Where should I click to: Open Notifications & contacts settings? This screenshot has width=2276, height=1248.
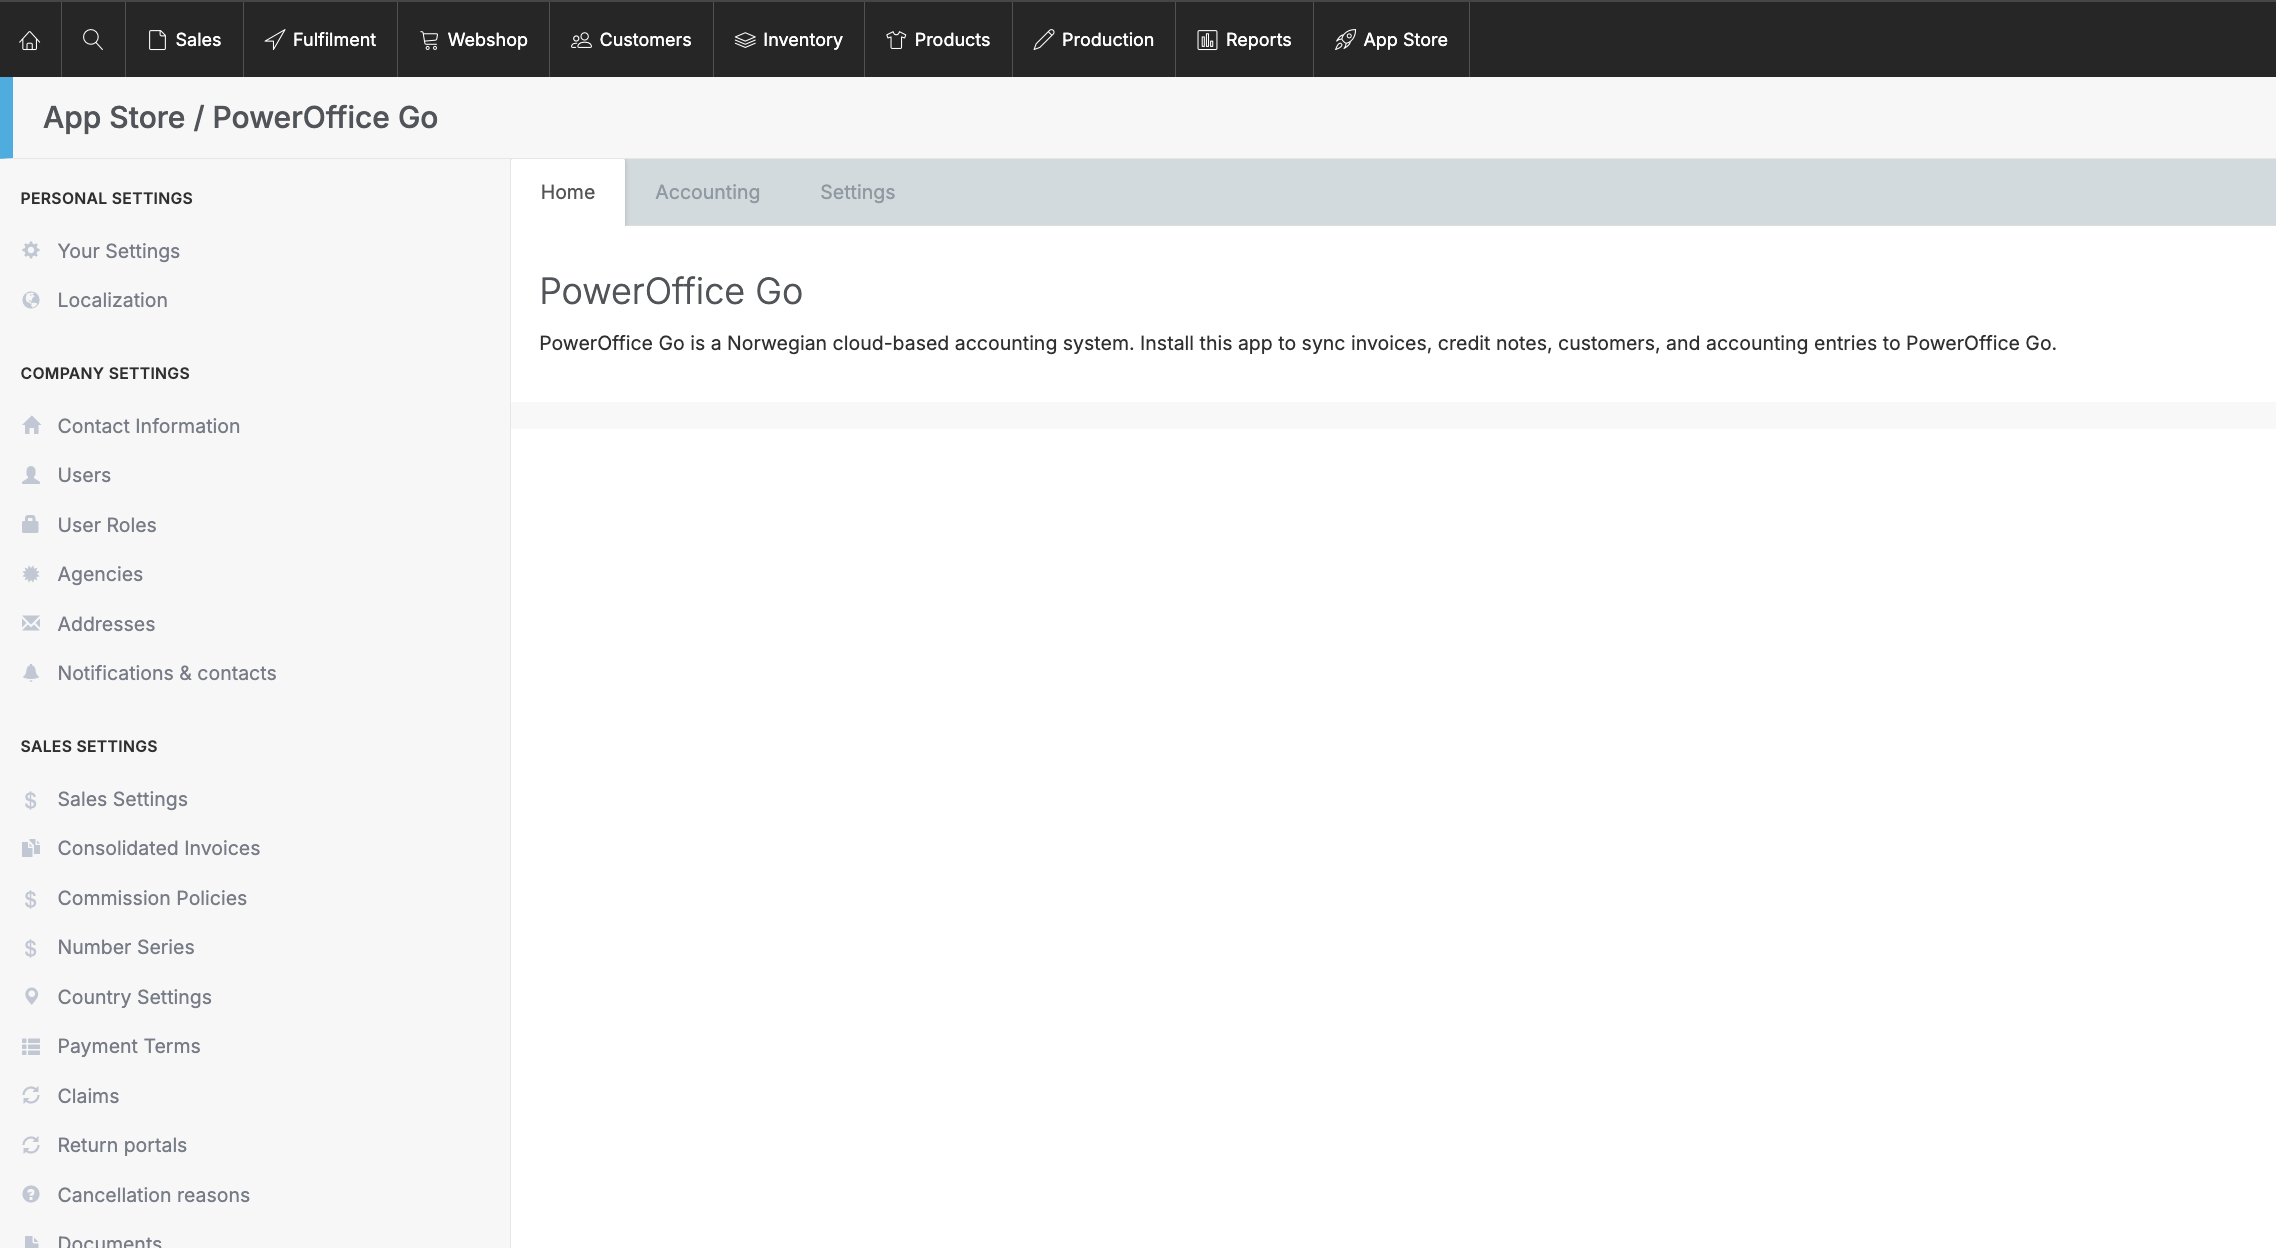(167, 673)
